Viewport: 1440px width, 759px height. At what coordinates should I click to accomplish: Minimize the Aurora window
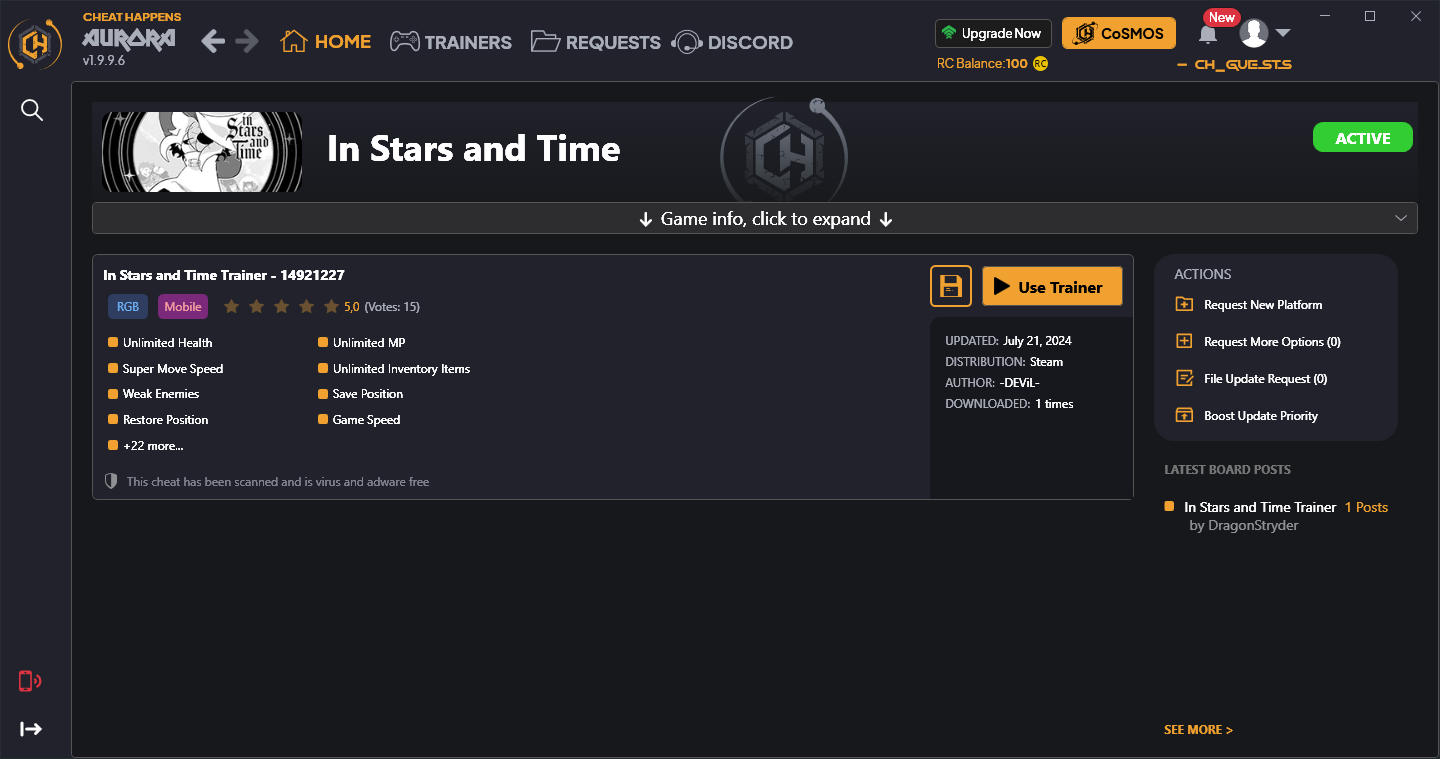coord(1325,16)
